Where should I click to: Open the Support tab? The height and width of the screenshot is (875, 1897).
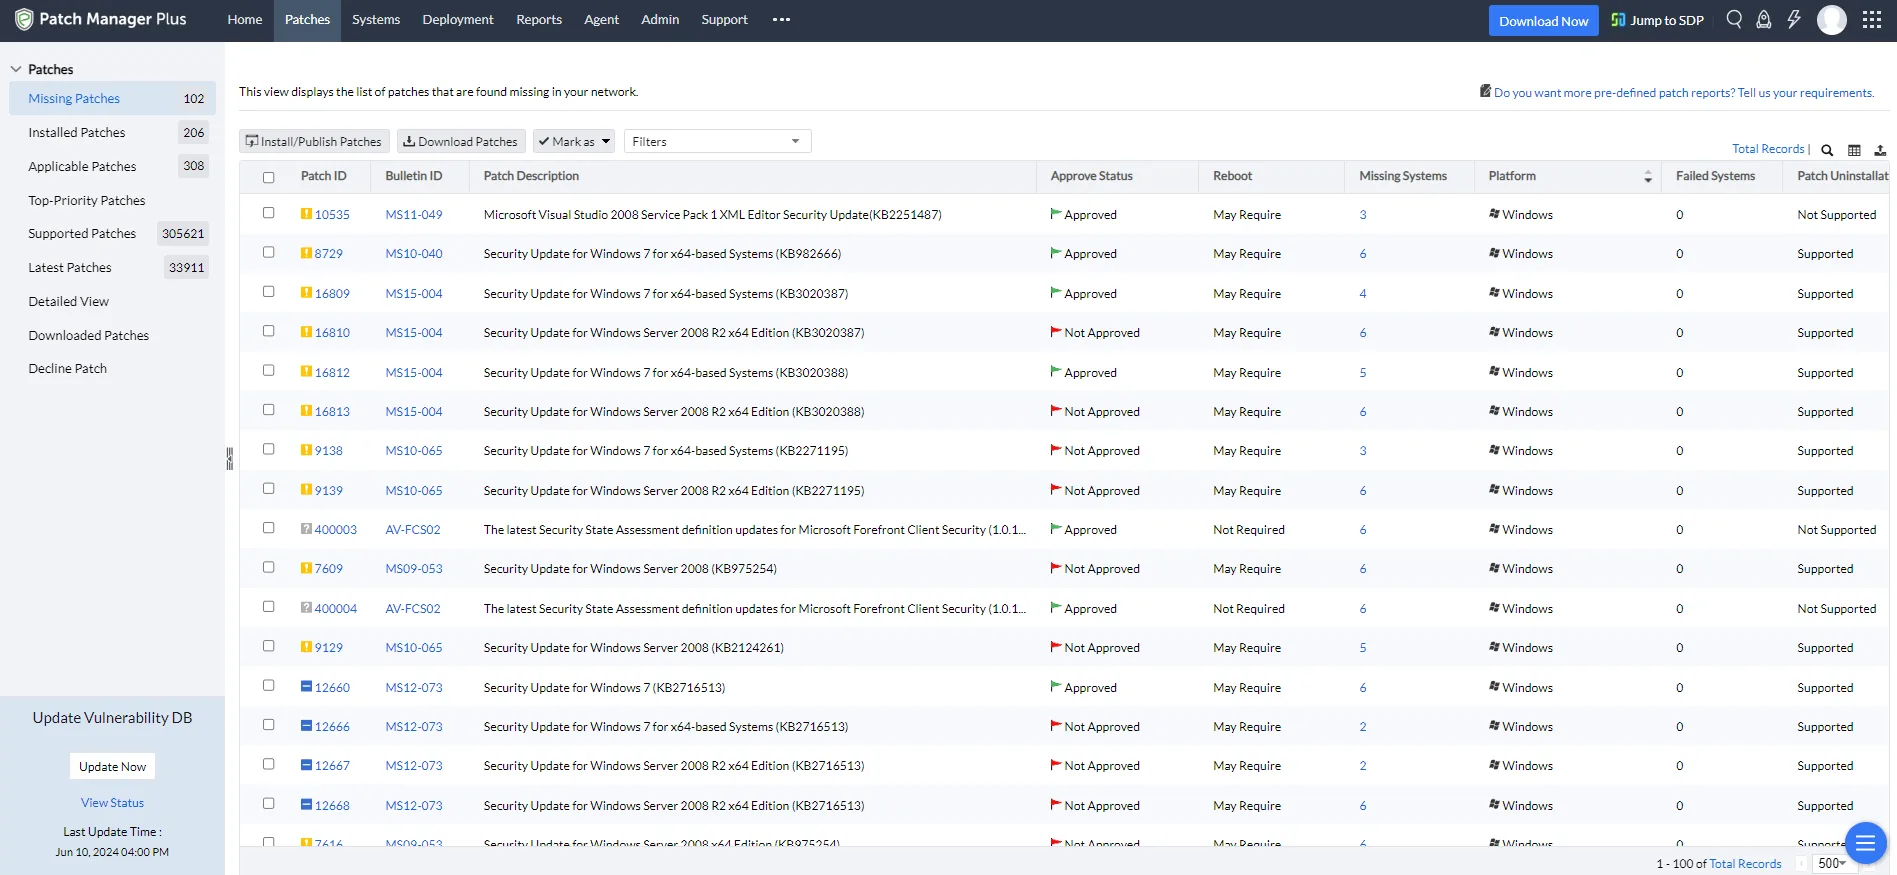click(724, 19)
